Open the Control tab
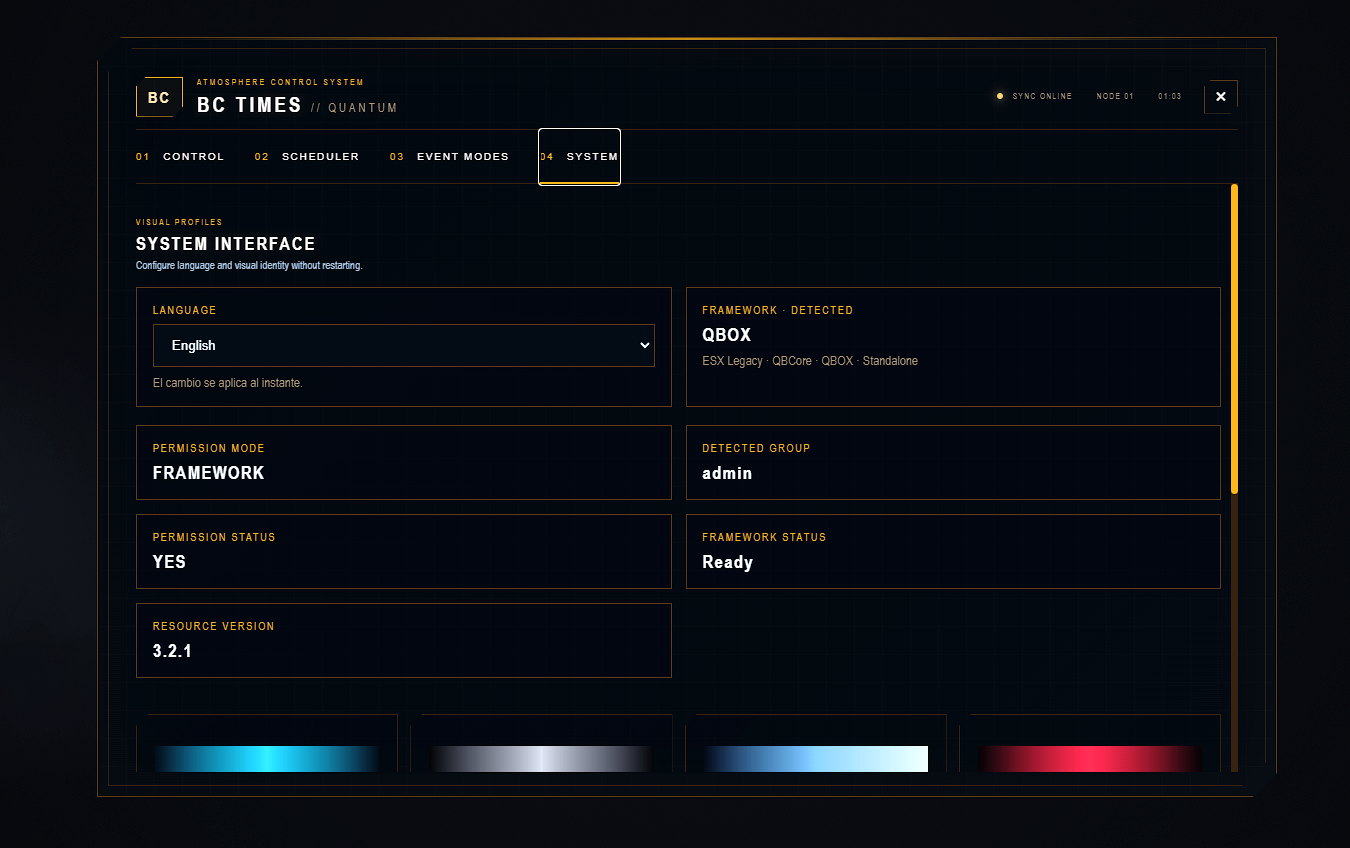Viewport: 1350px width, 848px height. point(180,157)
